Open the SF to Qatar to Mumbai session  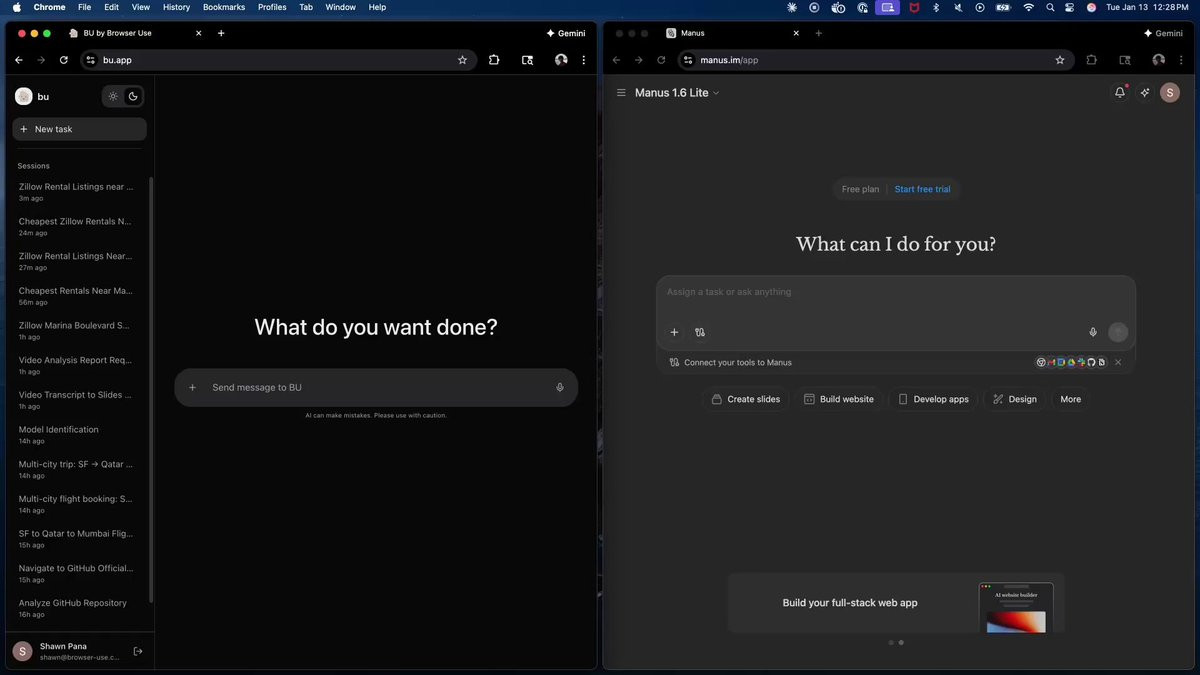[x=78, y=539]
